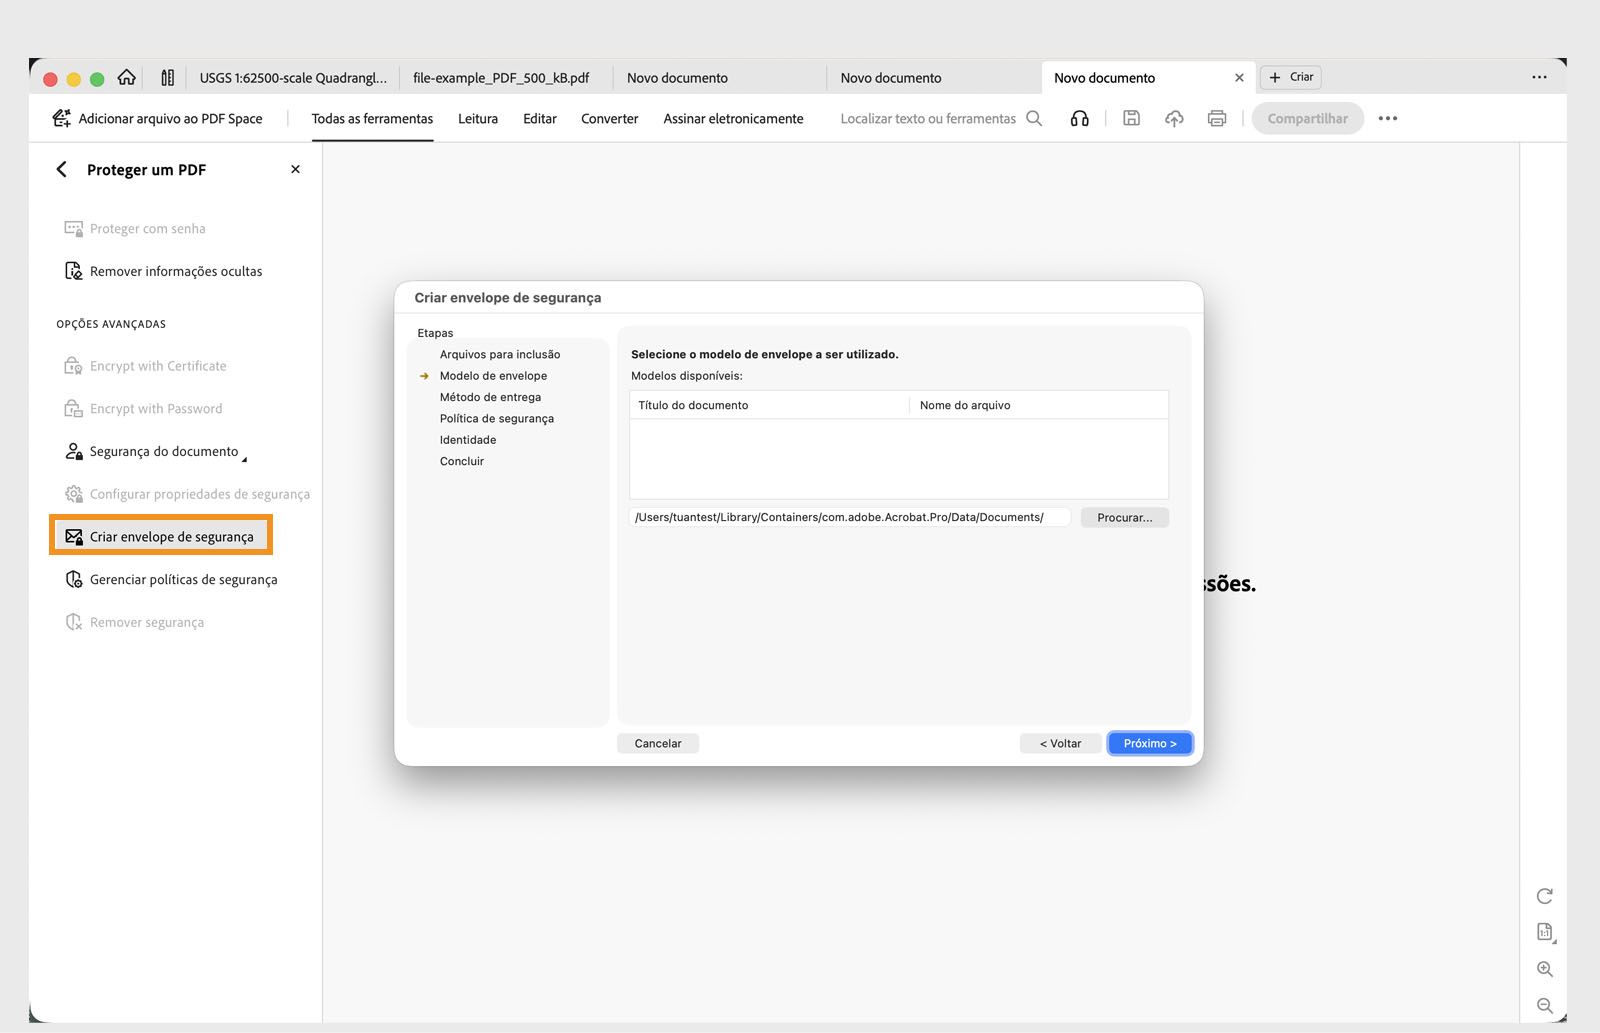Select Proteger com senha tool

(x=135, y=228)
